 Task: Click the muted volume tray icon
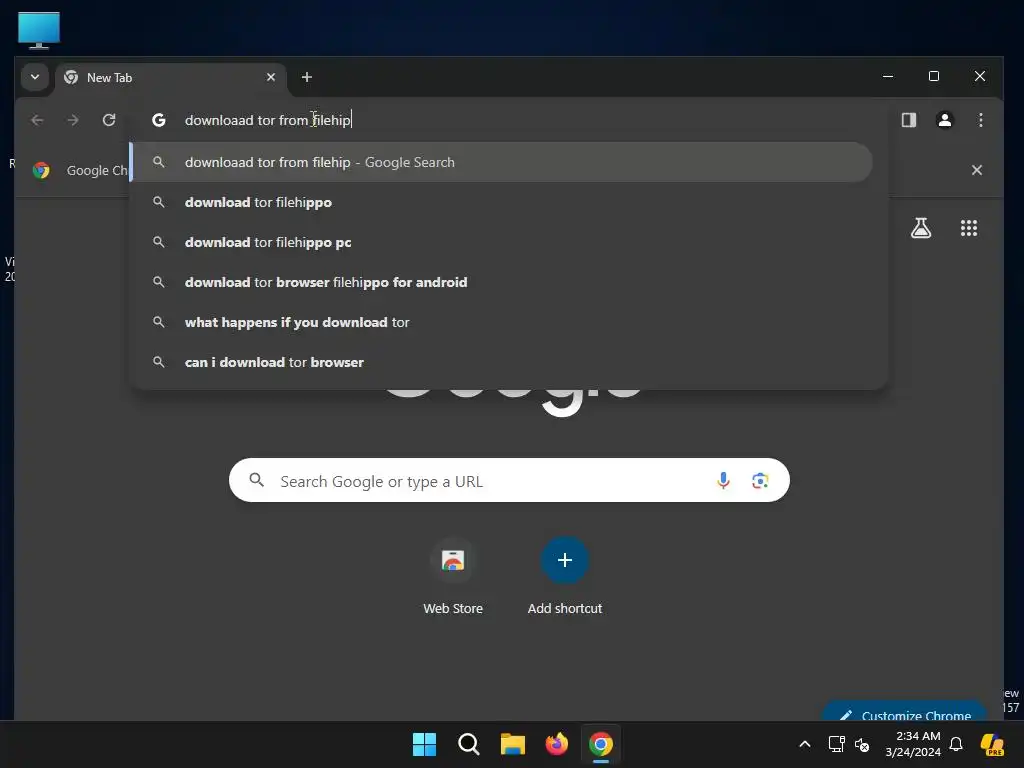[x=862, y=744]
